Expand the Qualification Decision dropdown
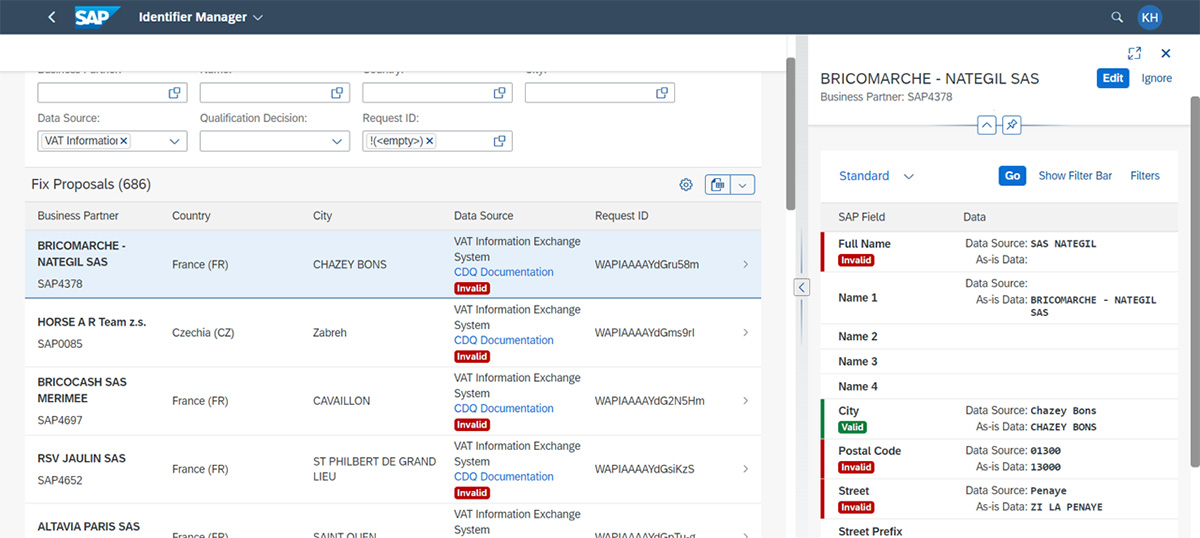Image resolution: width=1200 pixels, height=538 pixels. (x=337, y=141)
